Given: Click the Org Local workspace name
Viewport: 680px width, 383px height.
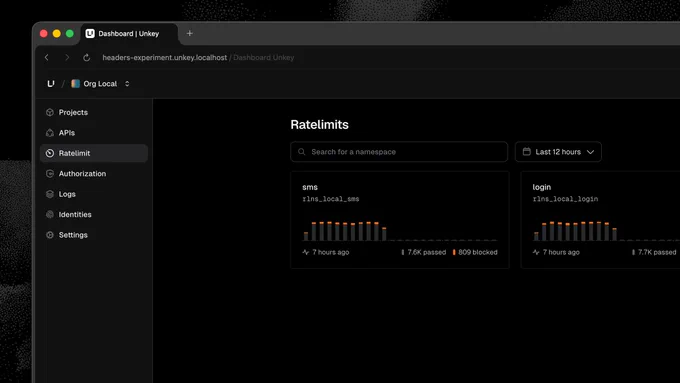Looking at the screenshot, I should tap(100, 84).
